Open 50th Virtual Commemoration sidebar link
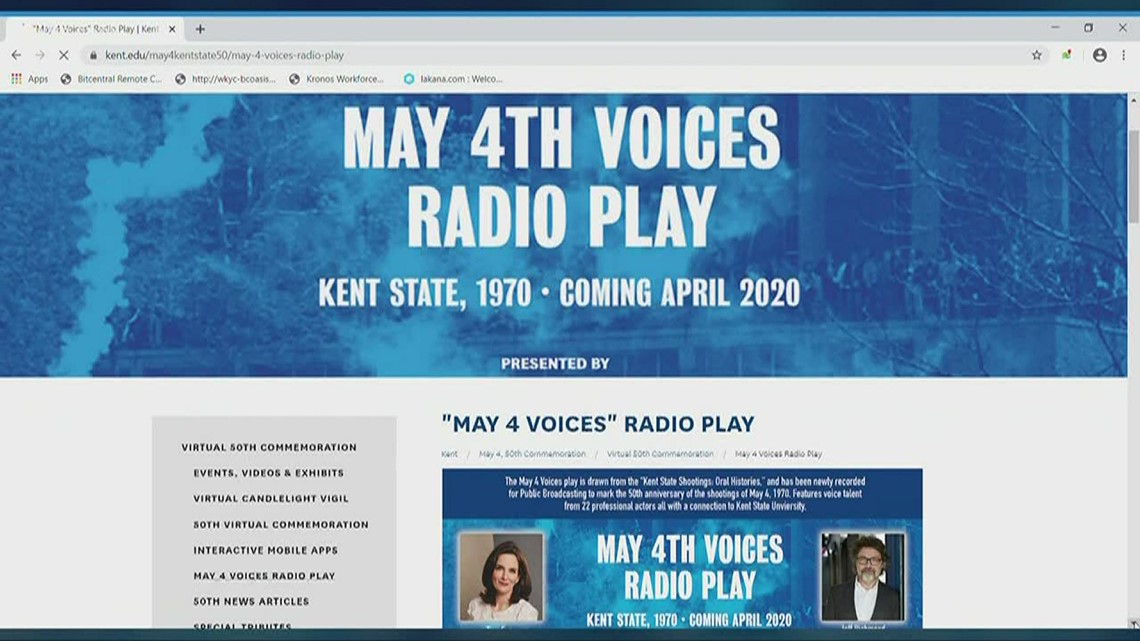1140x641 pixels. pos(281,525)
